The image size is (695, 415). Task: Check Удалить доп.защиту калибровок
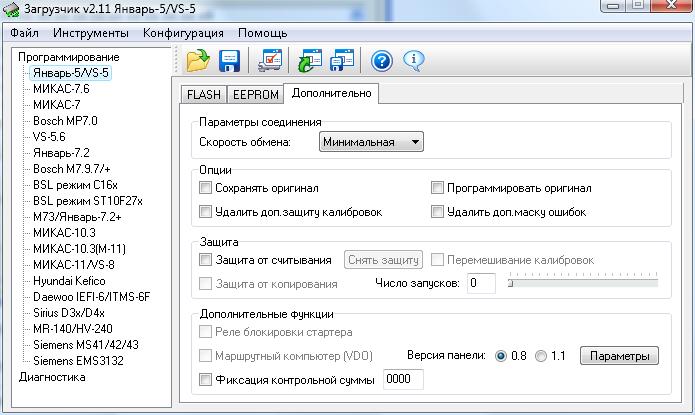click(x=205, y=211)
